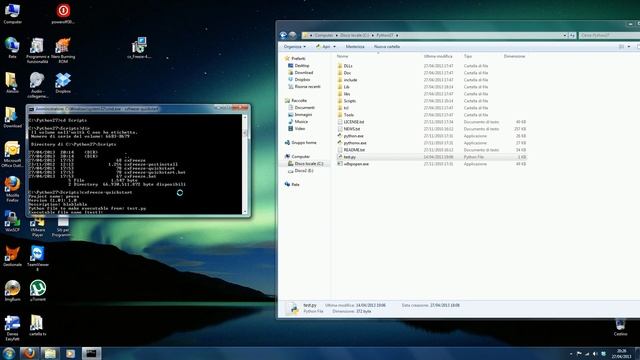Click the Explorer search box
Image resolution: width=640 pixels, height=360 pixels.
click(x=609, y=36)
